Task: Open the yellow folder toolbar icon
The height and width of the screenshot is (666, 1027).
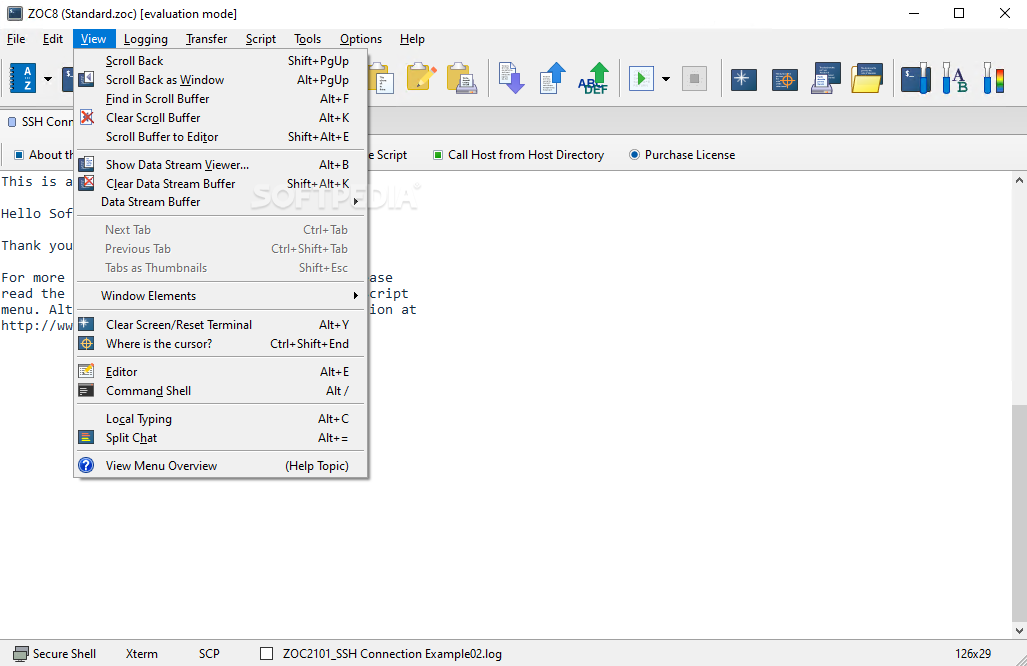Action: [x=867, y=79]
